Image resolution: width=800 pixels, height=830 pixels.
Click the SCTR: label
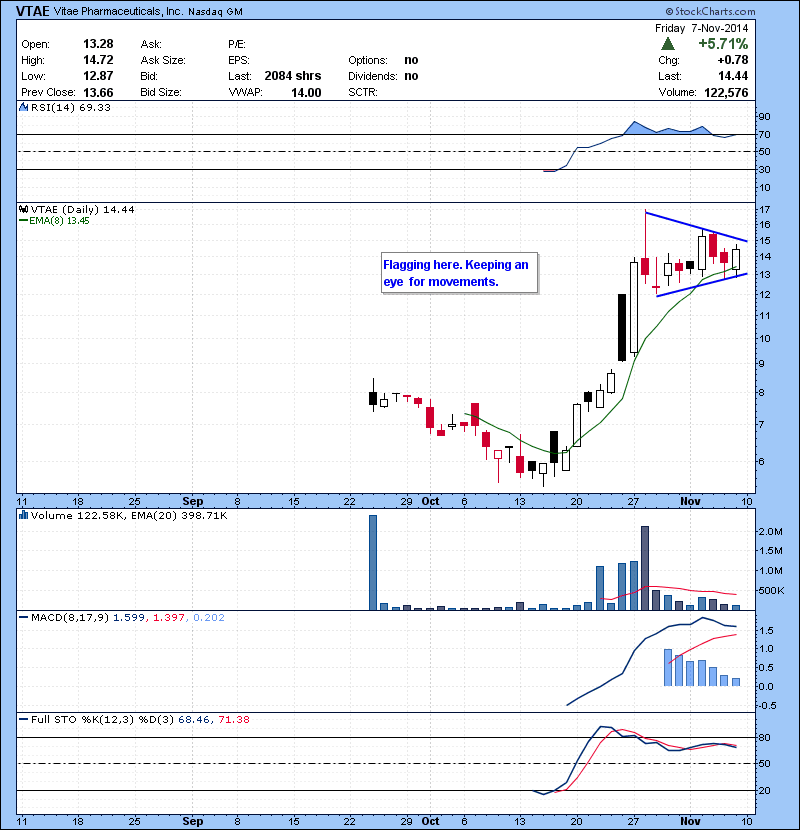click(363, 92)
